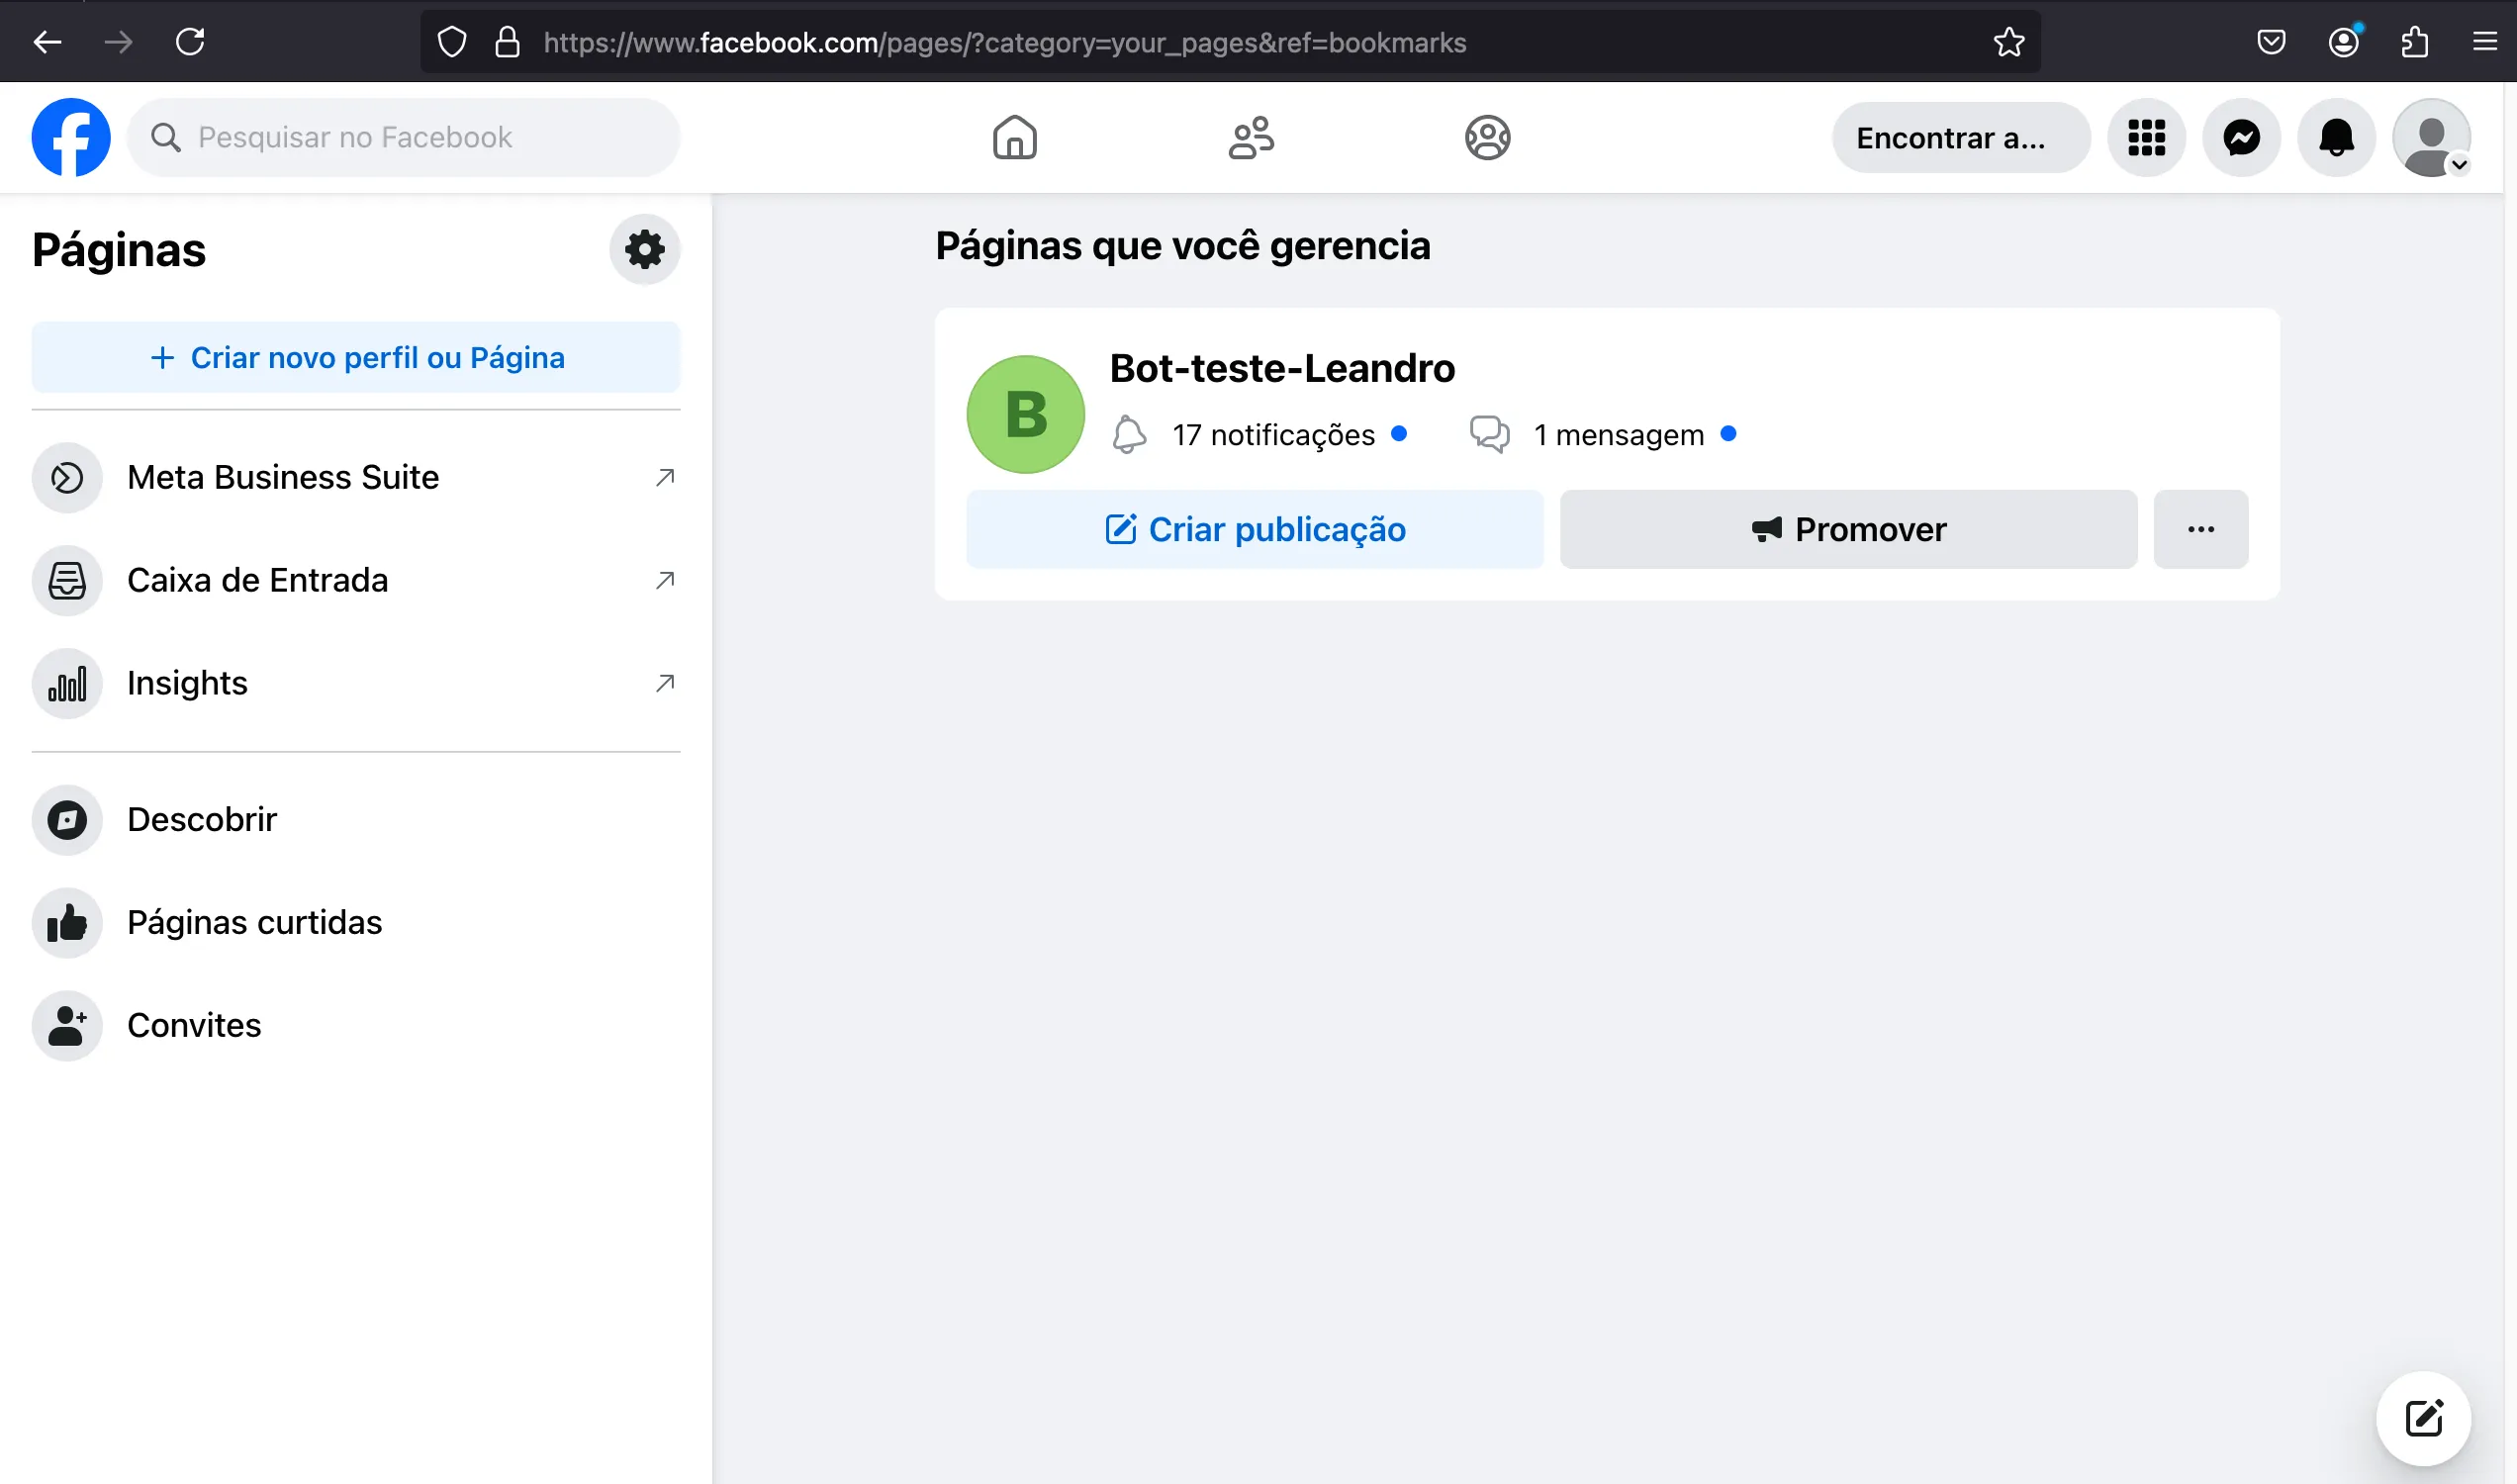Open the Firefox extensions icon
Screen dimensions: 2517x1484
click(2414, 42)
